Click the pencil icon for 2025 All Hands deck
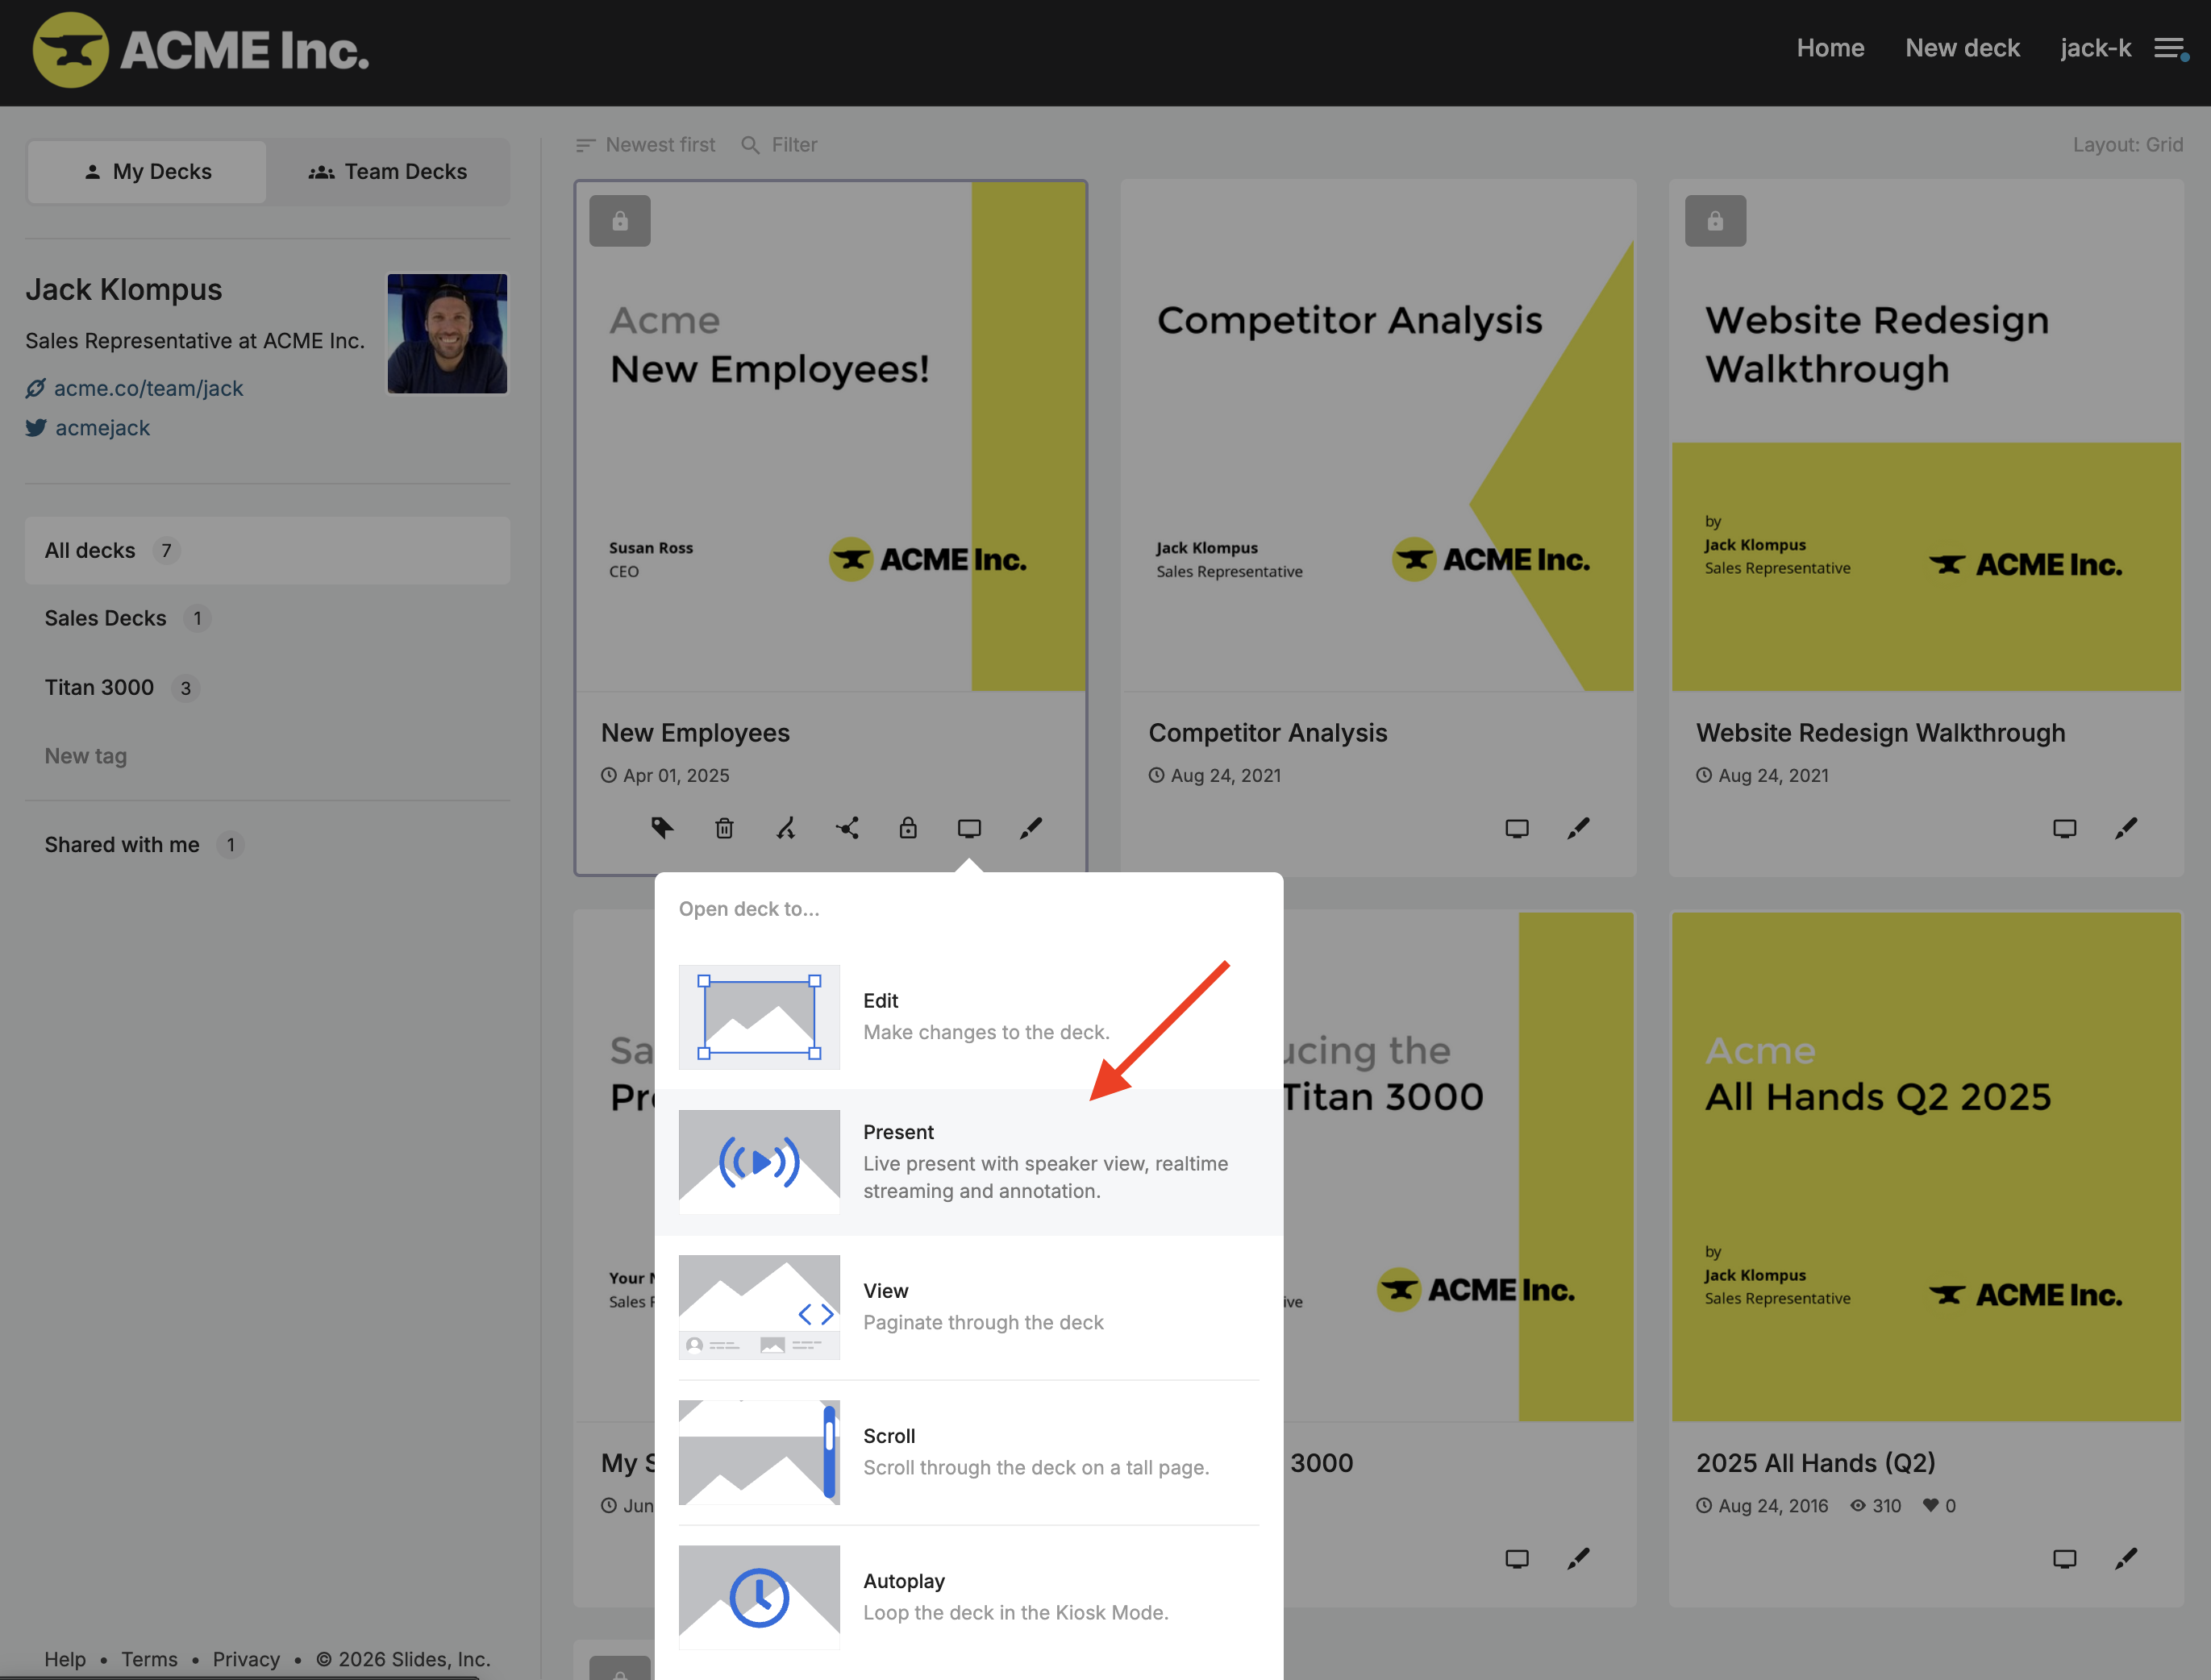 click(x=2127, y=1558)
